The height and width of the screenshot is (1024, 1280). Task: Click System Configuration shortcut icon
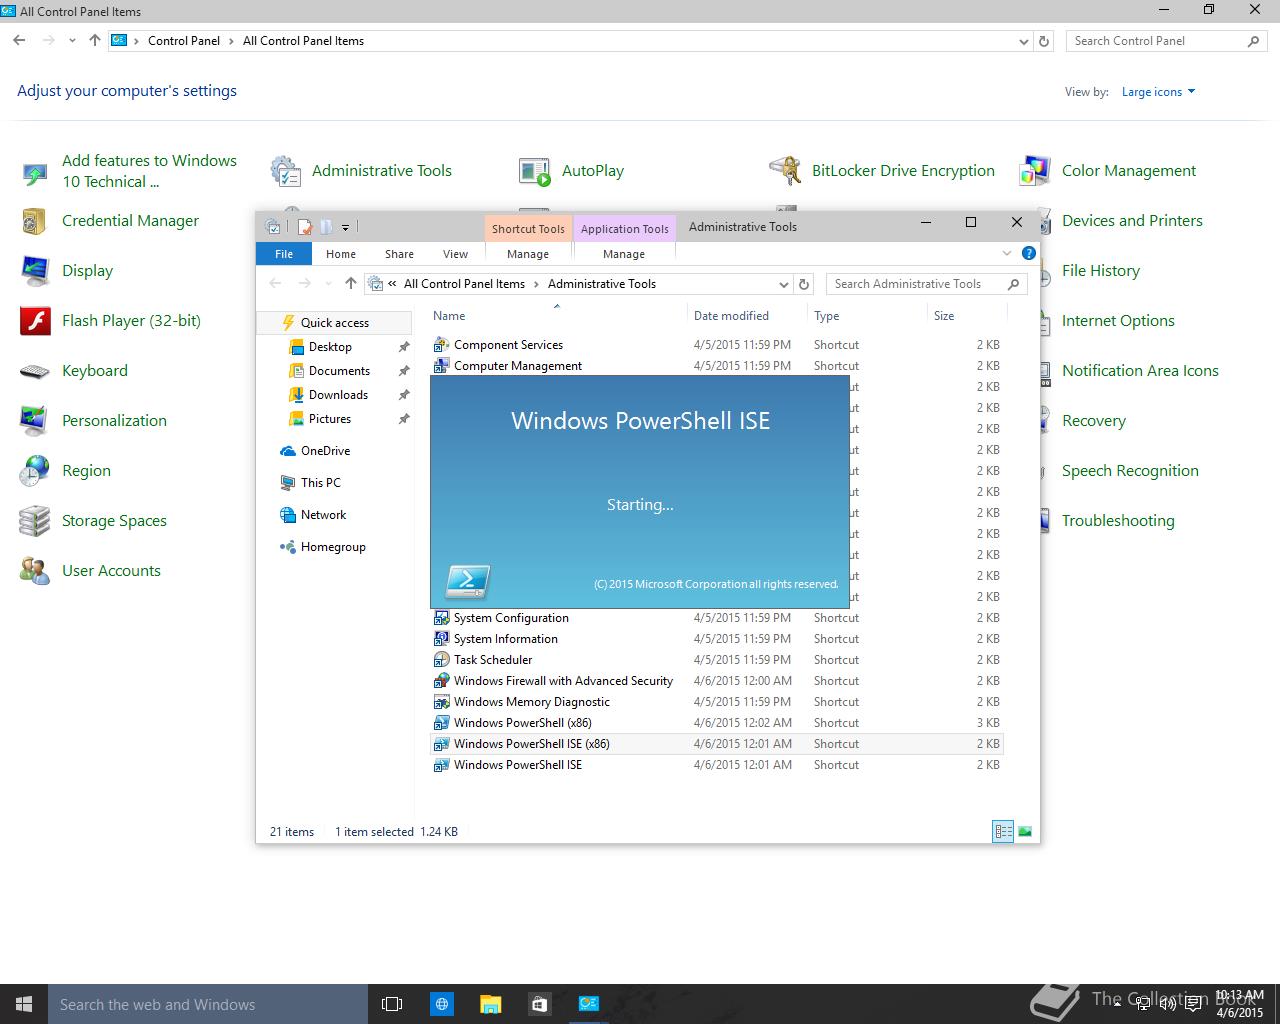441,618
